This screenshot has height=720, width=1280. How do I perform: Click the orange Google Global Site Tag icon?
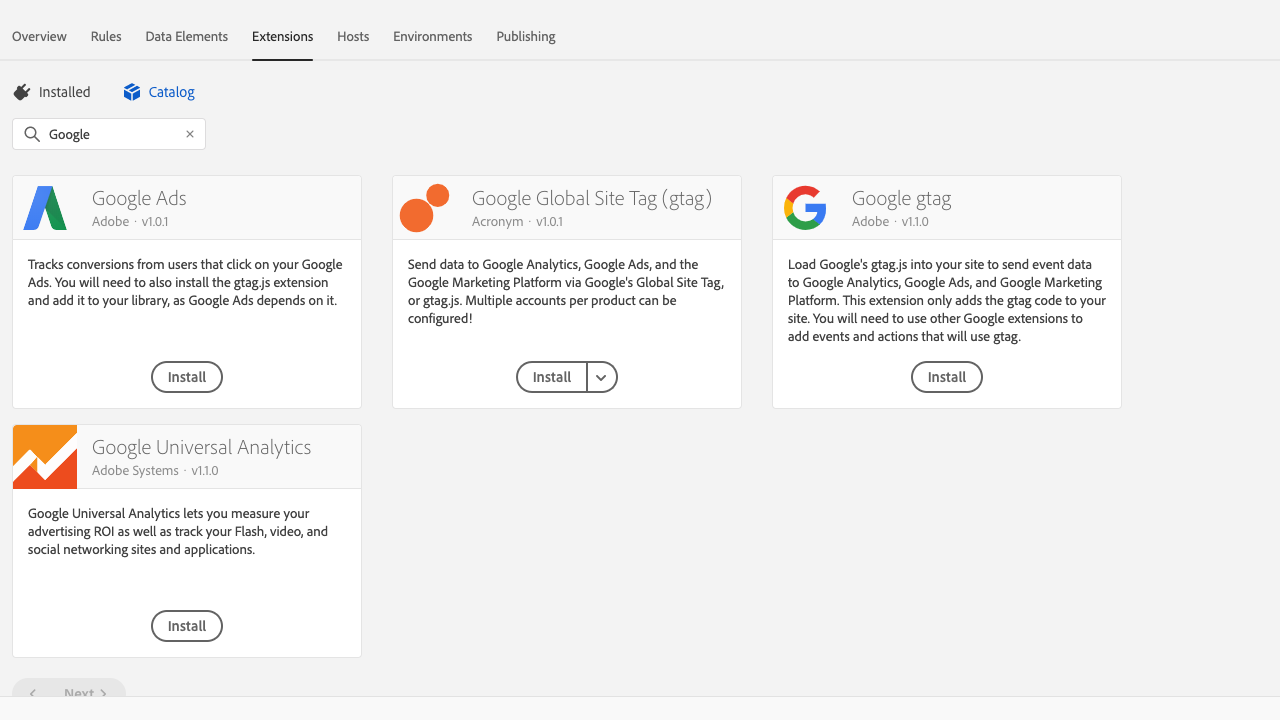[424, 208]
